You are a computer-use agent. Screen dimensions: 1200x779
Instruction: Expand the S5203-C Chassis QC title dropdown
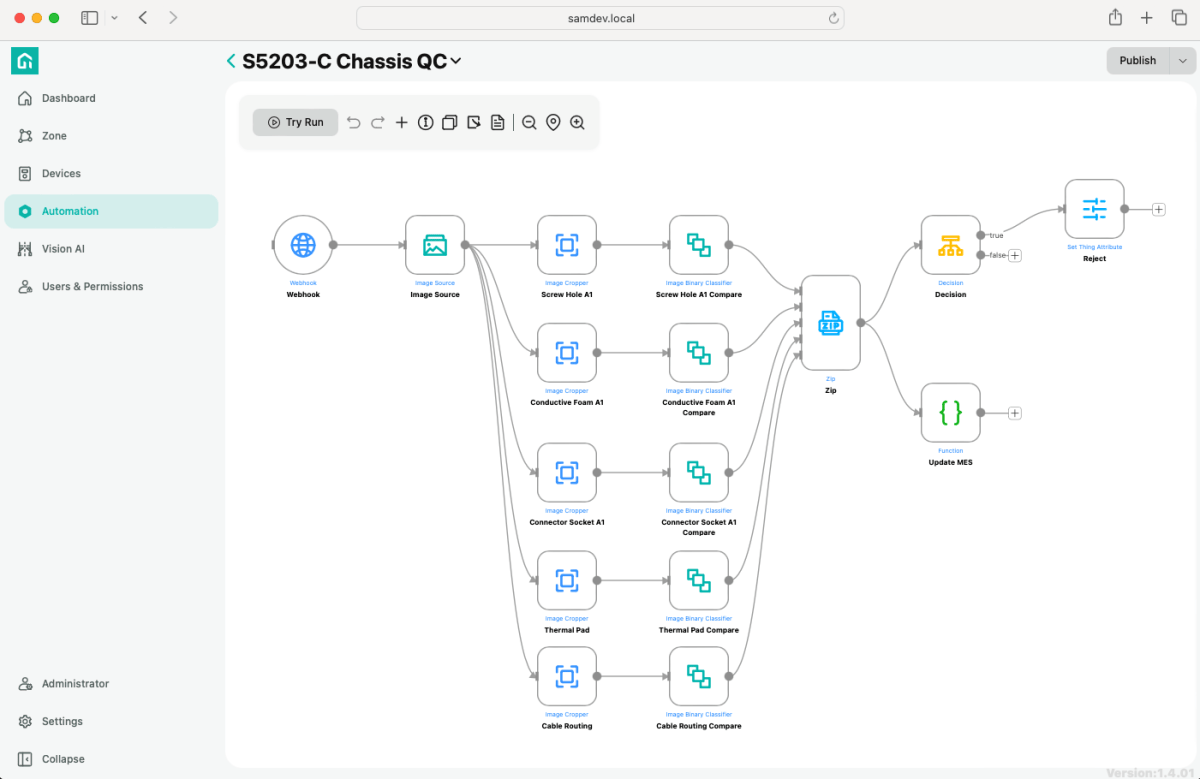[456, 61]
